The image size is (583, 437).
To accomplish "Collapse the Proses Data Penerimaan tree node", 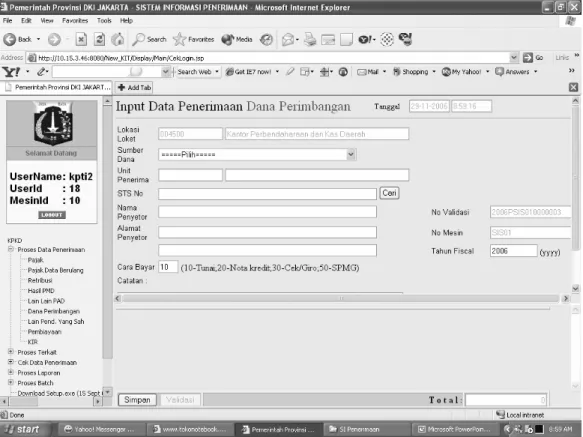I will click(x=11, y=249).
